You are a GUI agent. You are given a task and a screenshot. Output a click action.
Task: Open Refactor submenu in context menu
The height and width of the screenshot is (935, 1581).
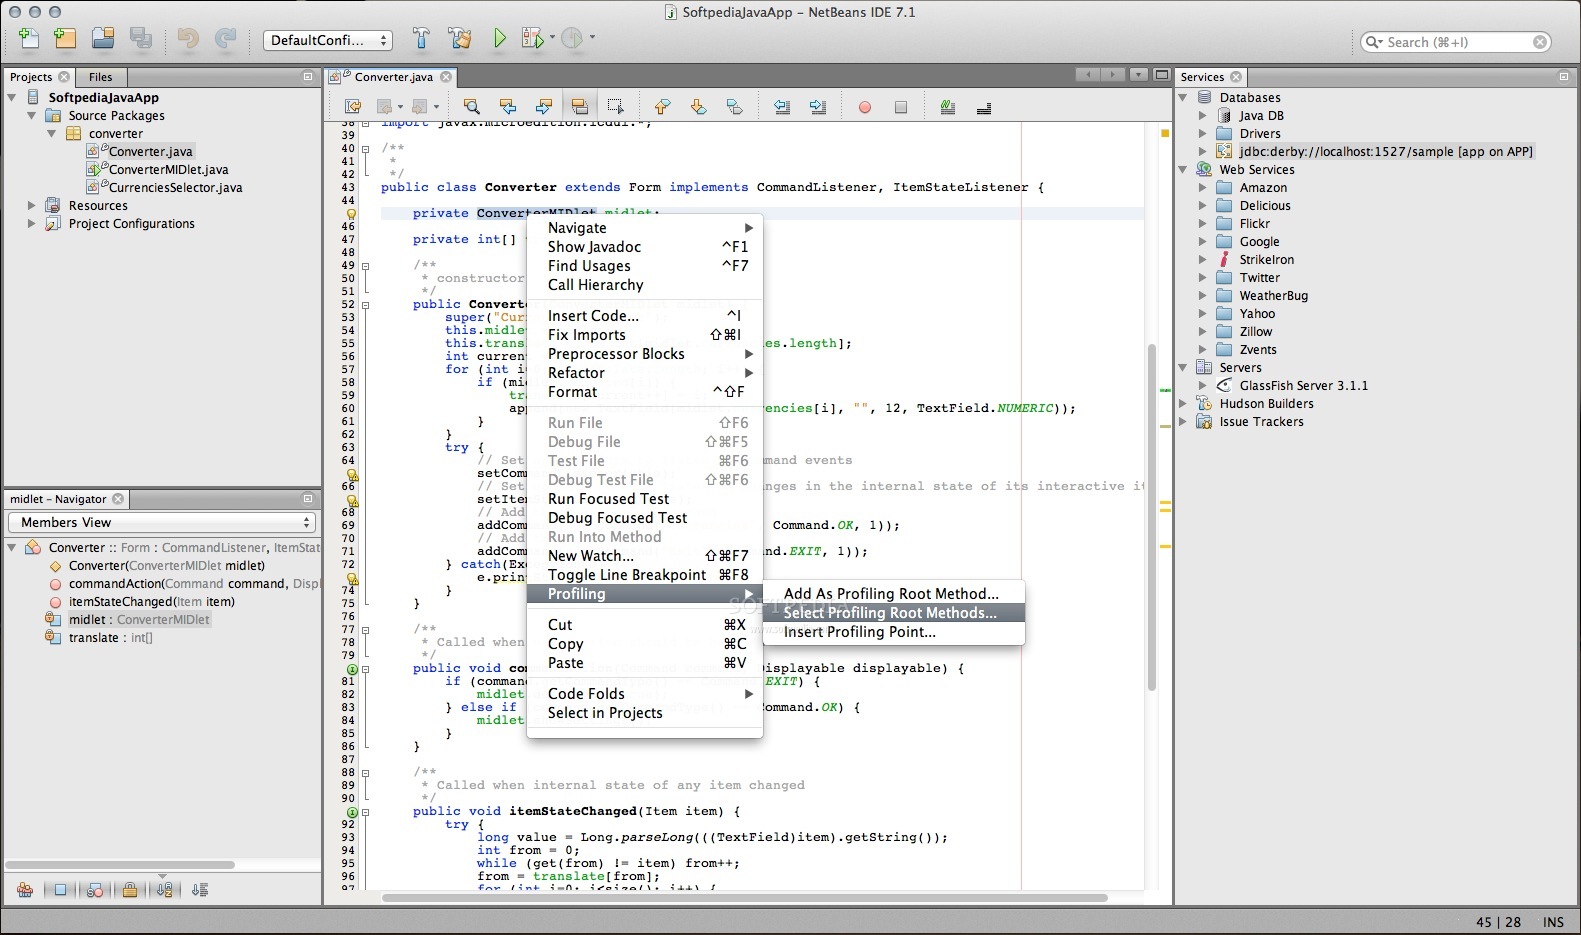645,373
